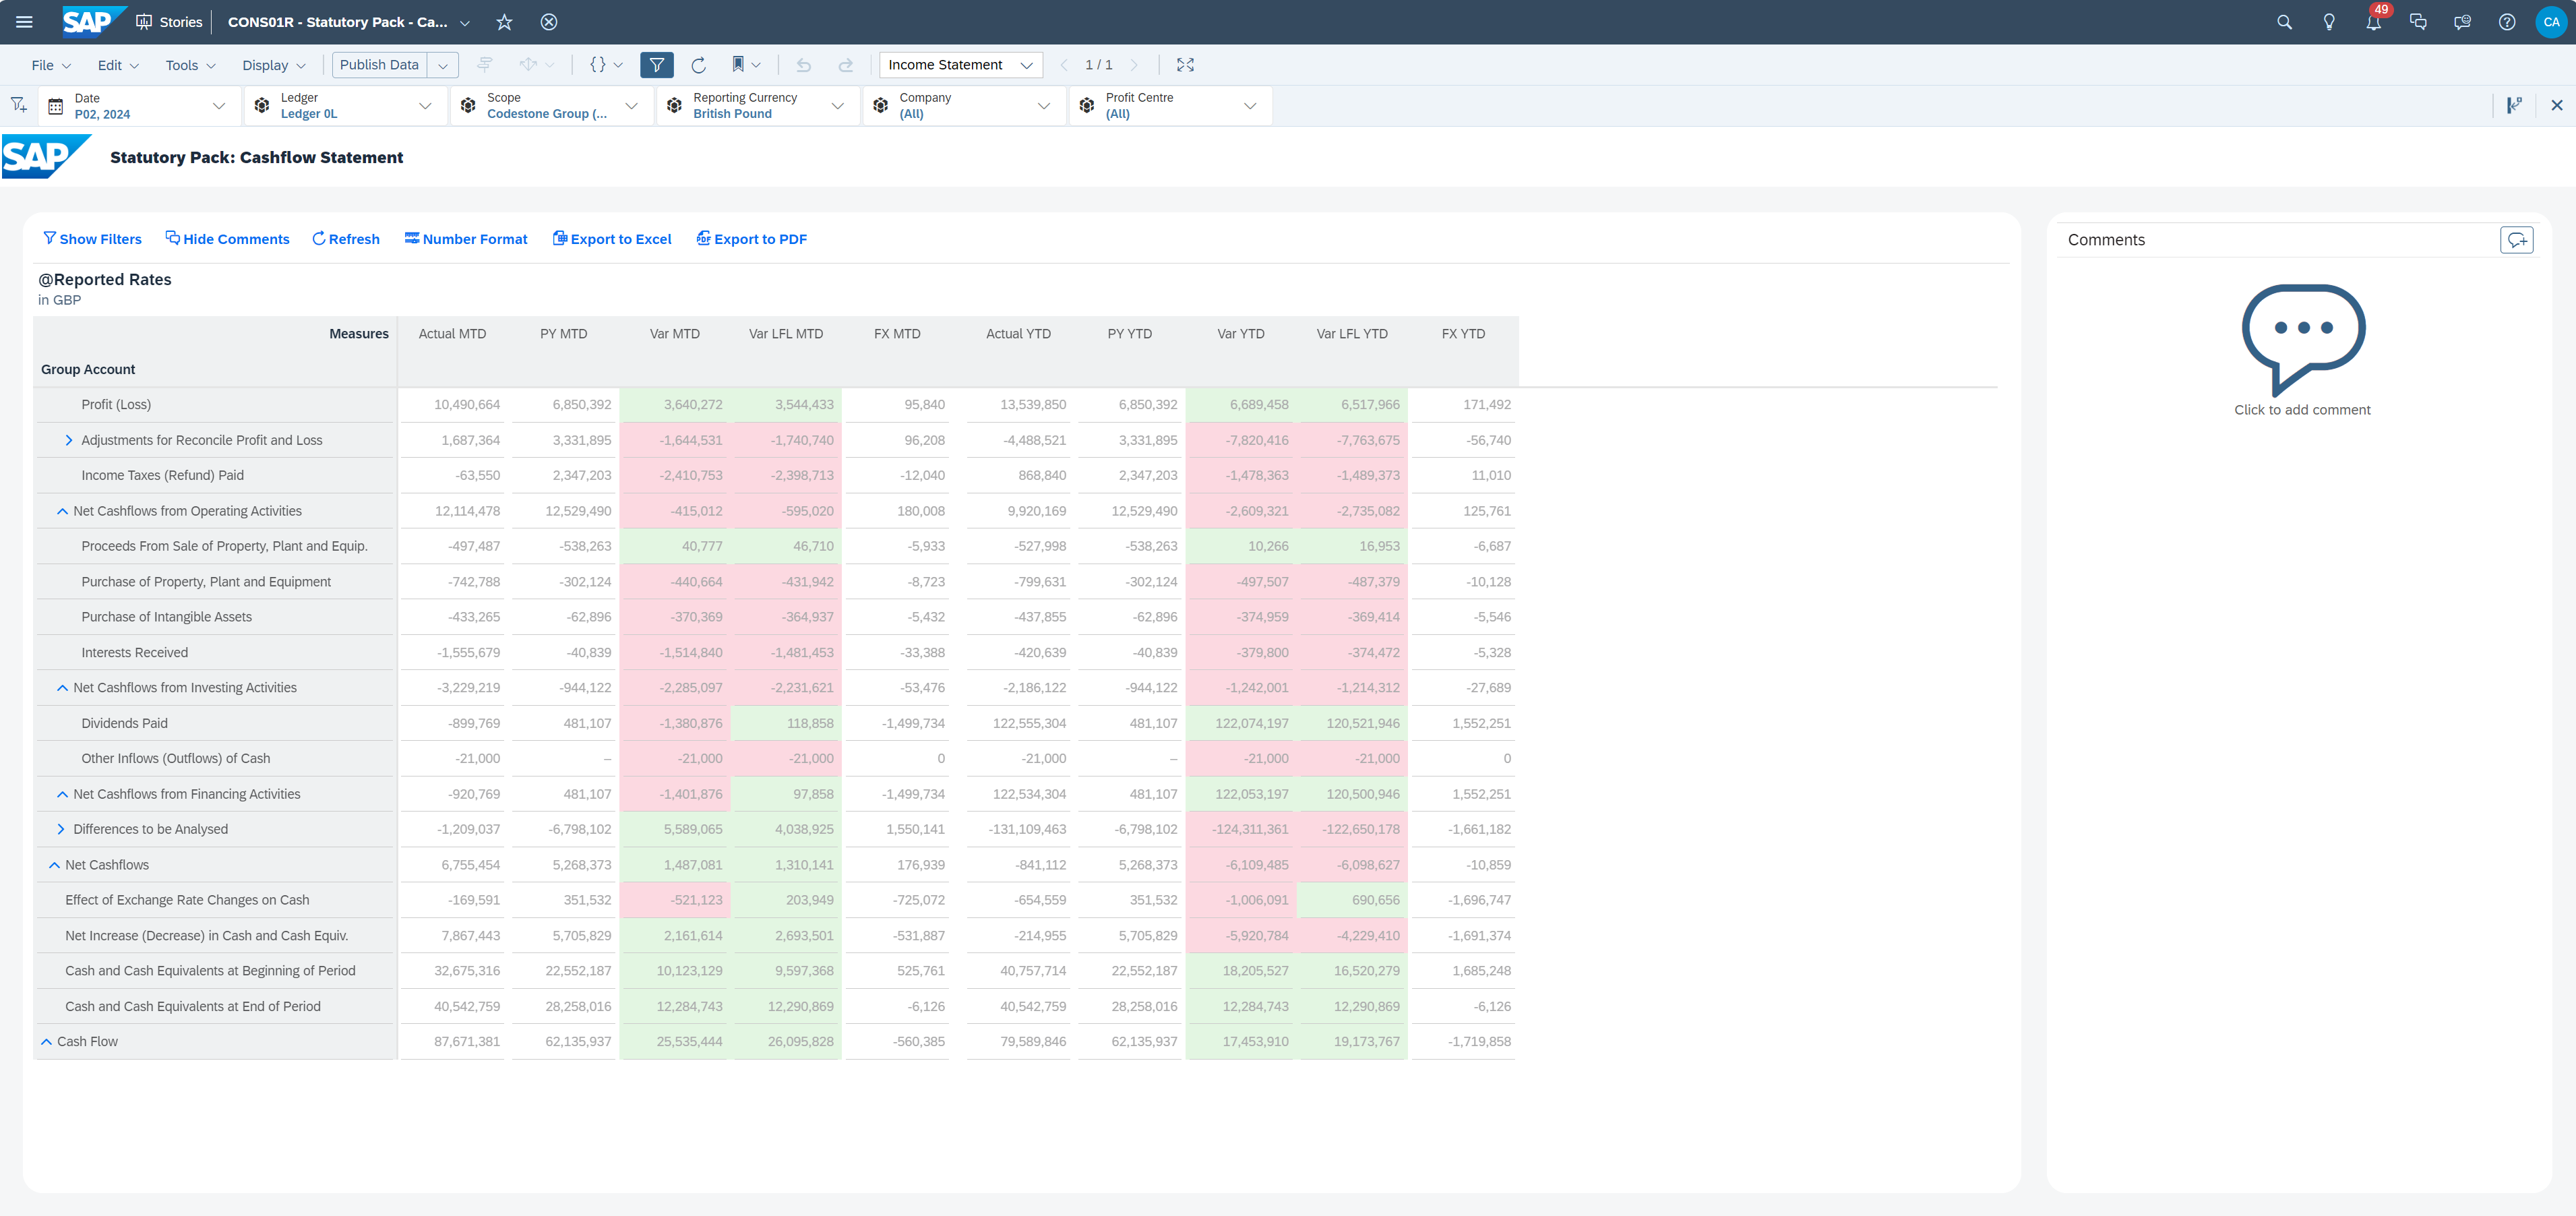
Task: Open Number Format options
Action: tap(466, 239)
